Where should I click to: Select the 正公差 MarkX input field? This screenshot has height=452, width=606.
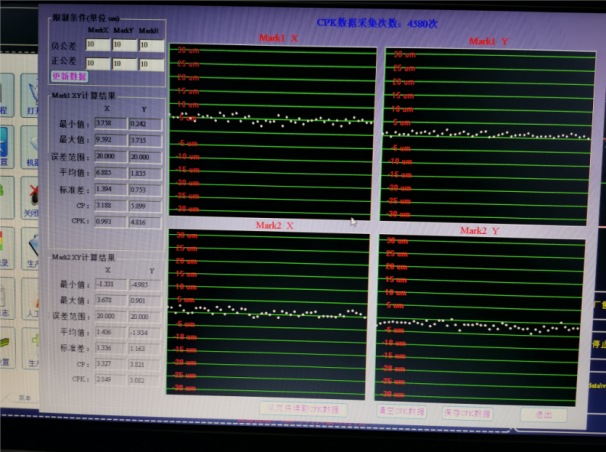tap(97, 63)
